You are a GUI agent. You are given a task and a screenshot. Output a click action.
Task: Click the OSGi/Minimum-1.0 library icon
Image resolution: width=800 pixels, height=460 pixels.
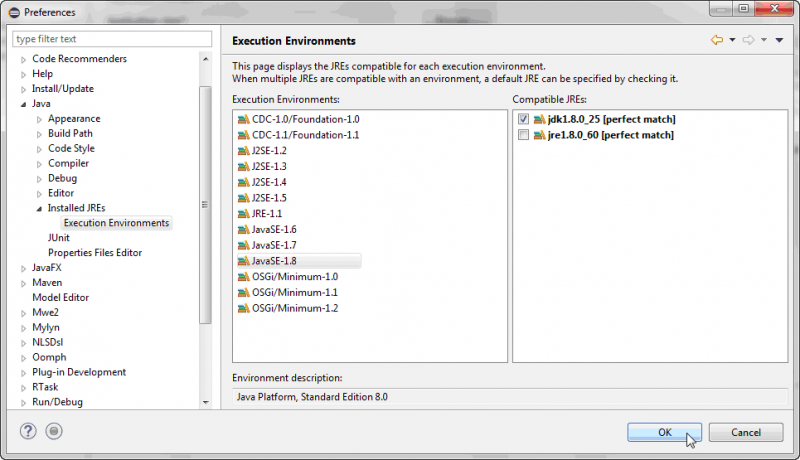coord(243,277)
